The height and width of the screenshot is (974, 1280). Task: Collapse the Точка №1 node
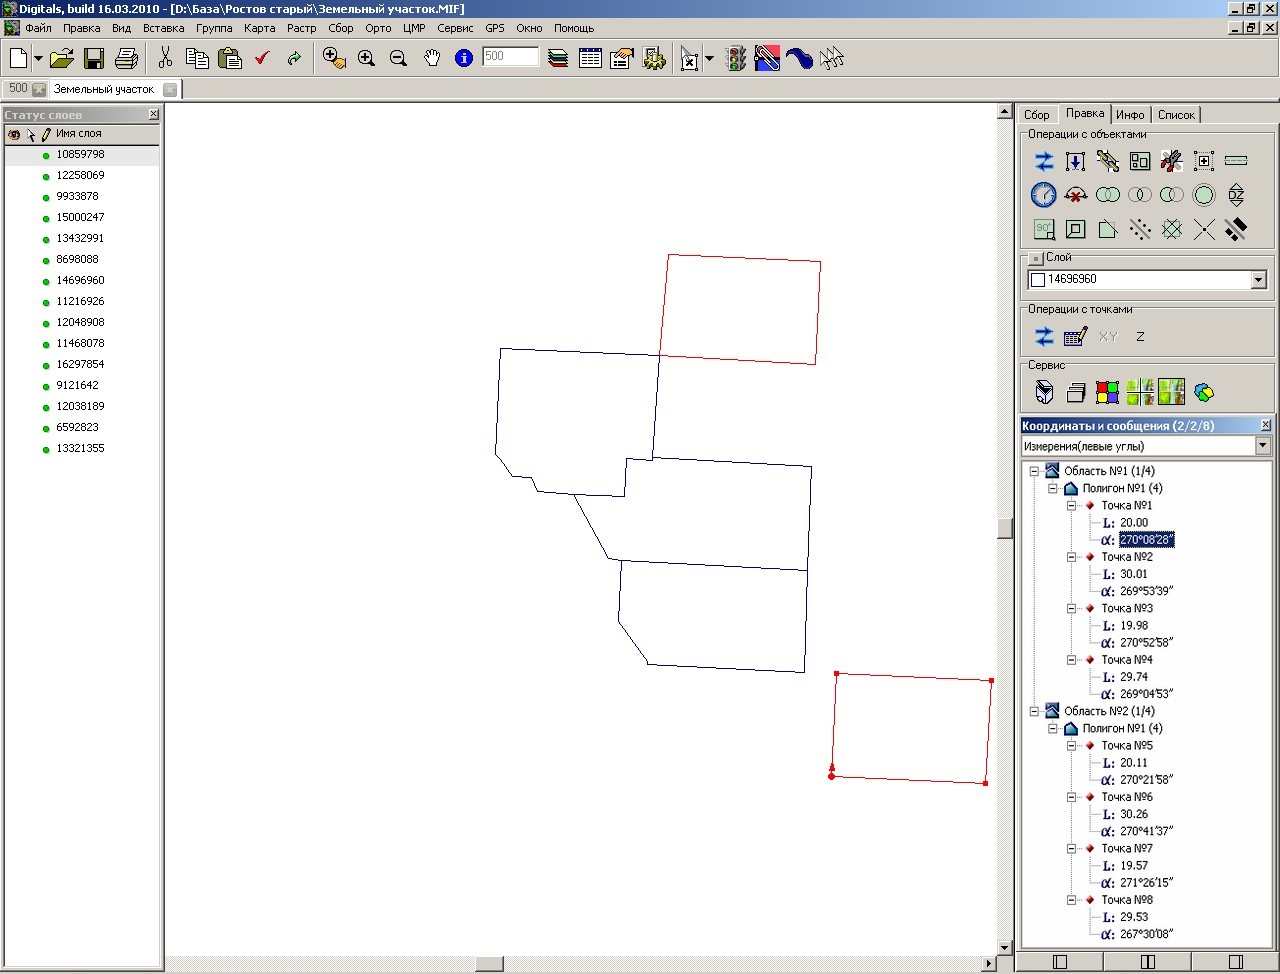(1071, 505)
